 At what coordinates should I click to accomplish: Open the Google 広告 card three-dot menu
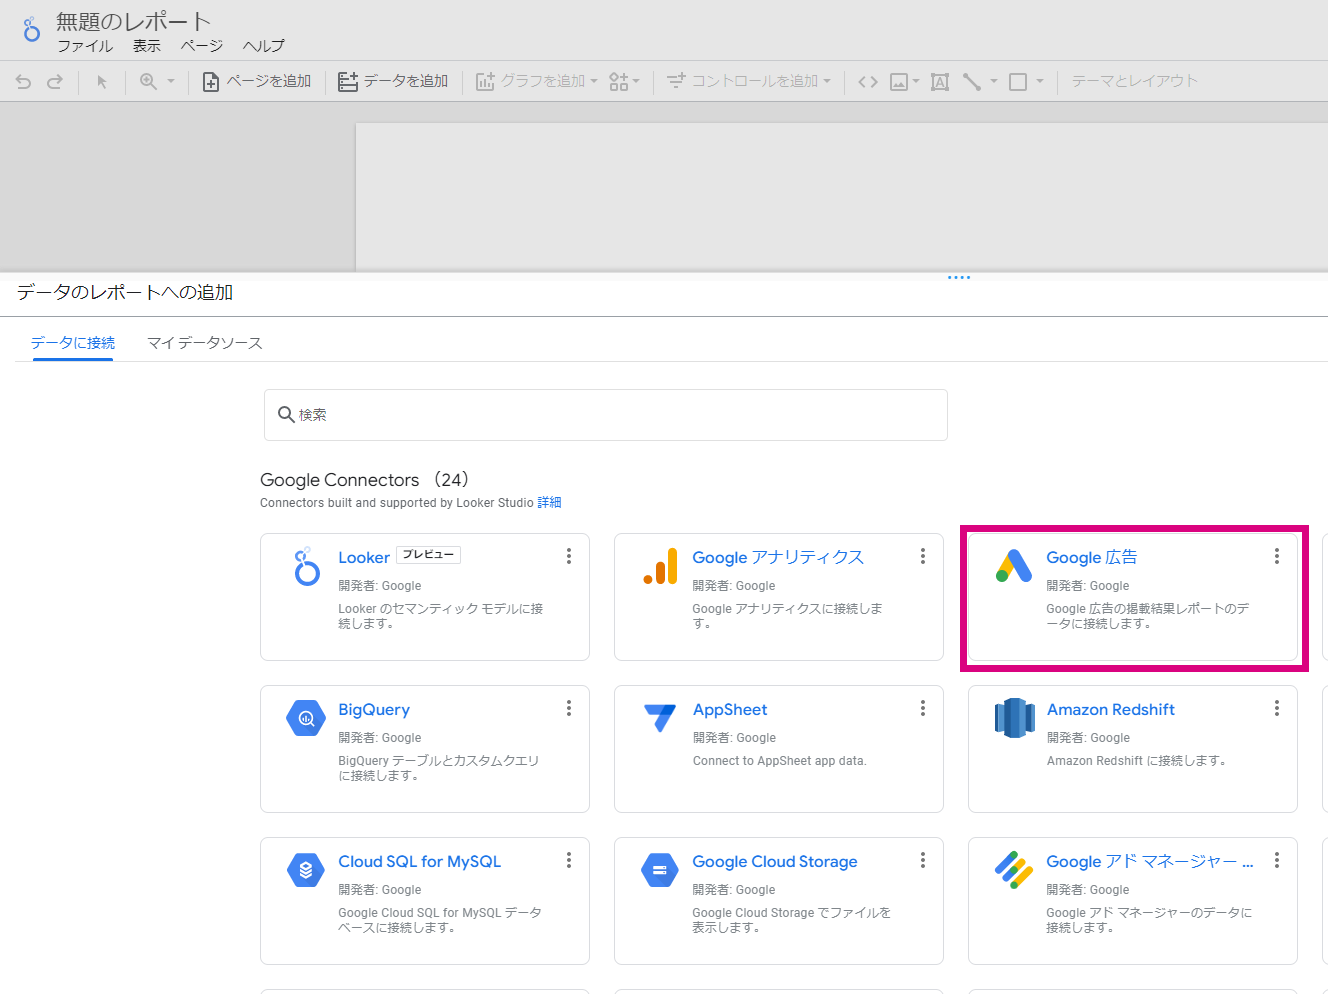point(1277,556)
